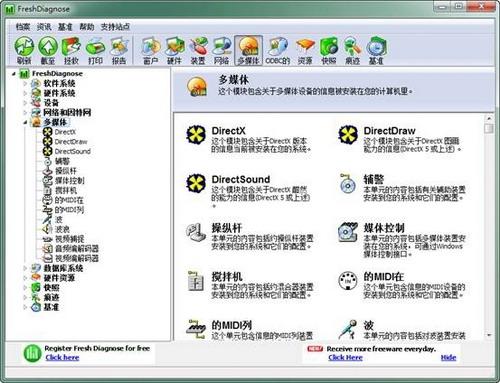Click 'Click Here' under Receive more freeware
The height and width of the screenshot is (383, 500).
click(345, 358)
